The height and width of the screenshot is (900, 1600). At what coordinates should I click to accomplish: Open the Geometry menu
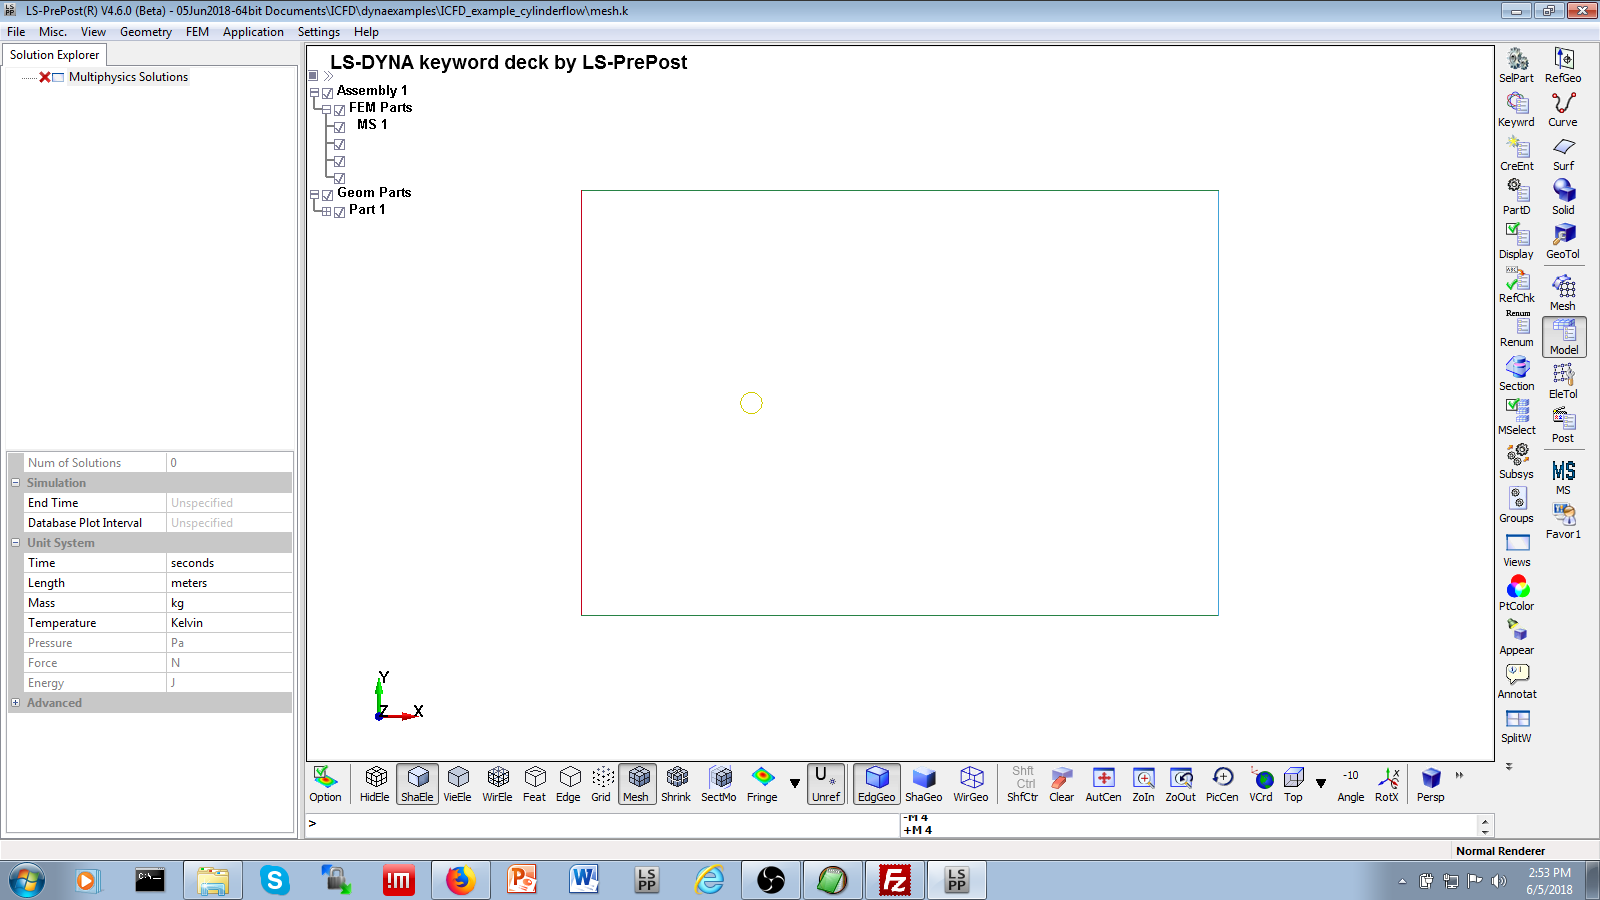pos(146,32)
